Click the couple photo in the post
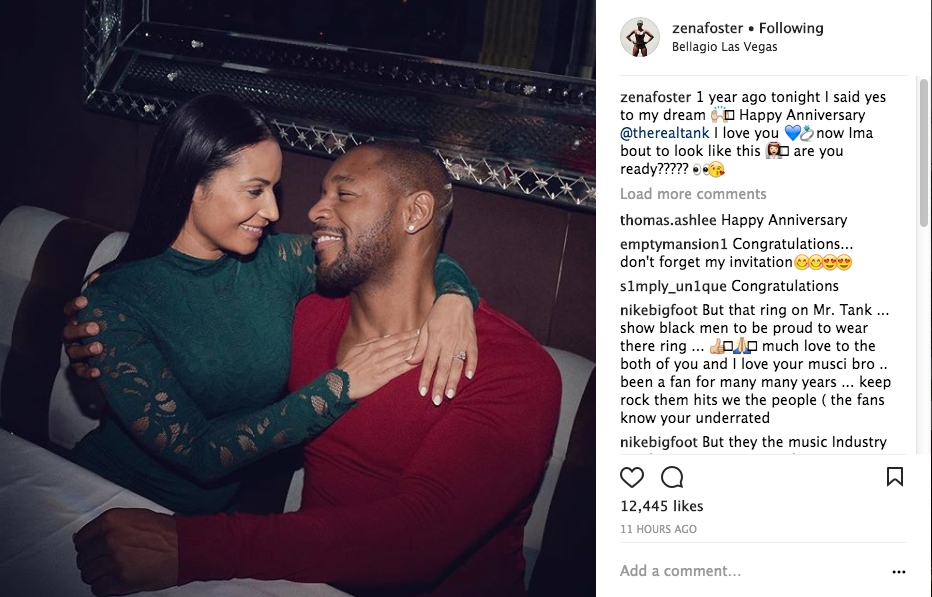The height and width of the screenshot is (597, 932). [298, 298]
